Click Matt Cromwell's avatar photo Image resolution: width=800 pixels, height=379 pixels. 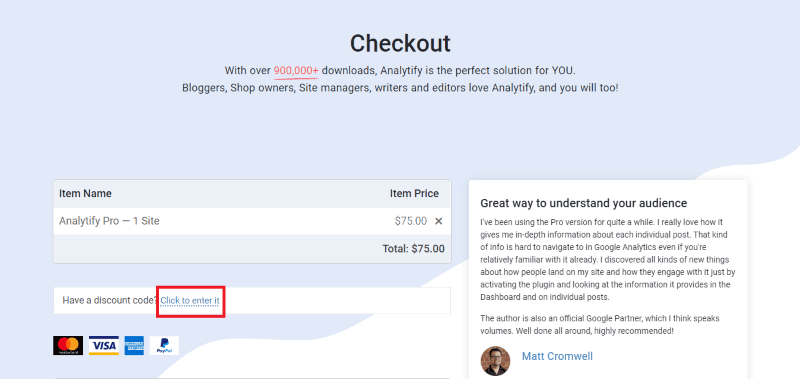pyautogui.click(x=495, y=361)
